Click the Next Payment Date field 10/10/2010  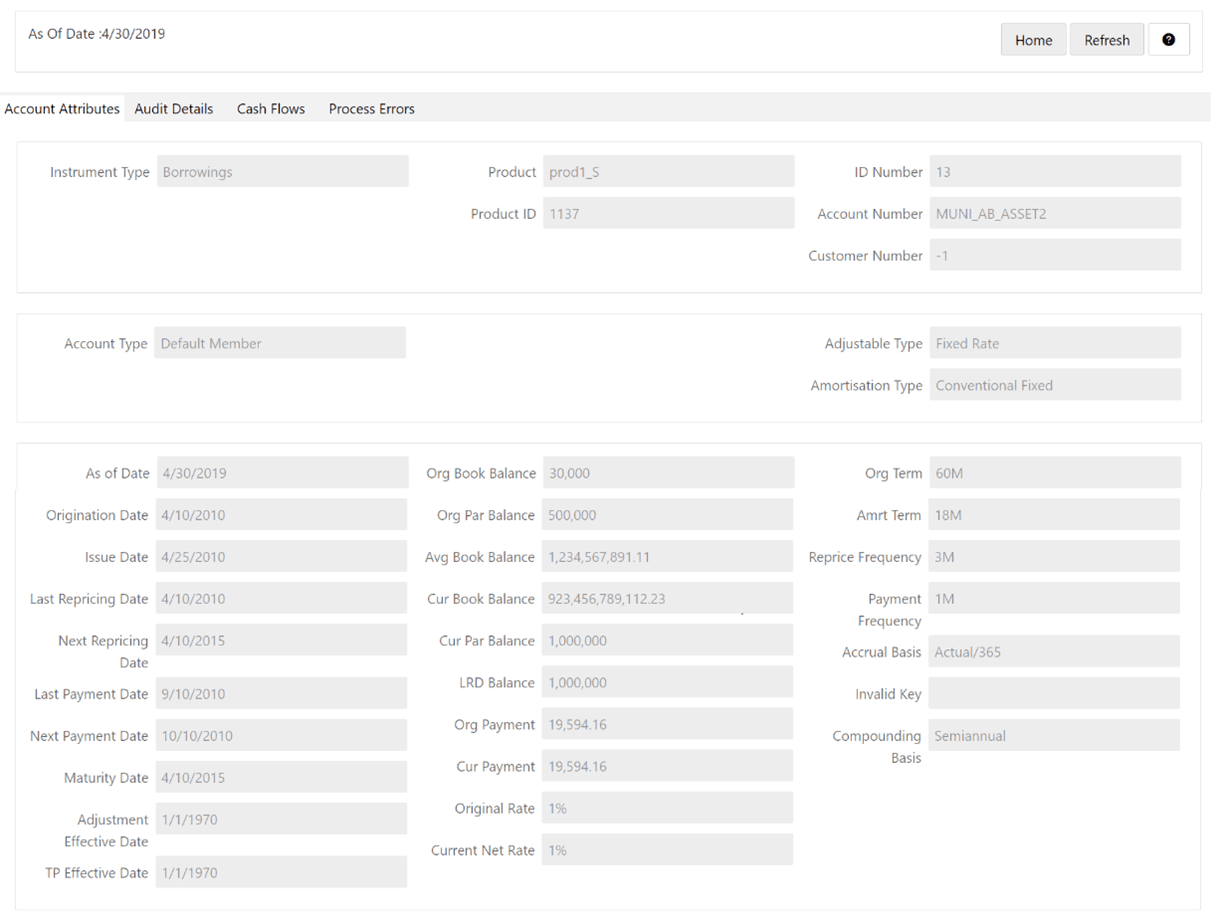click(x=281, y=735)
